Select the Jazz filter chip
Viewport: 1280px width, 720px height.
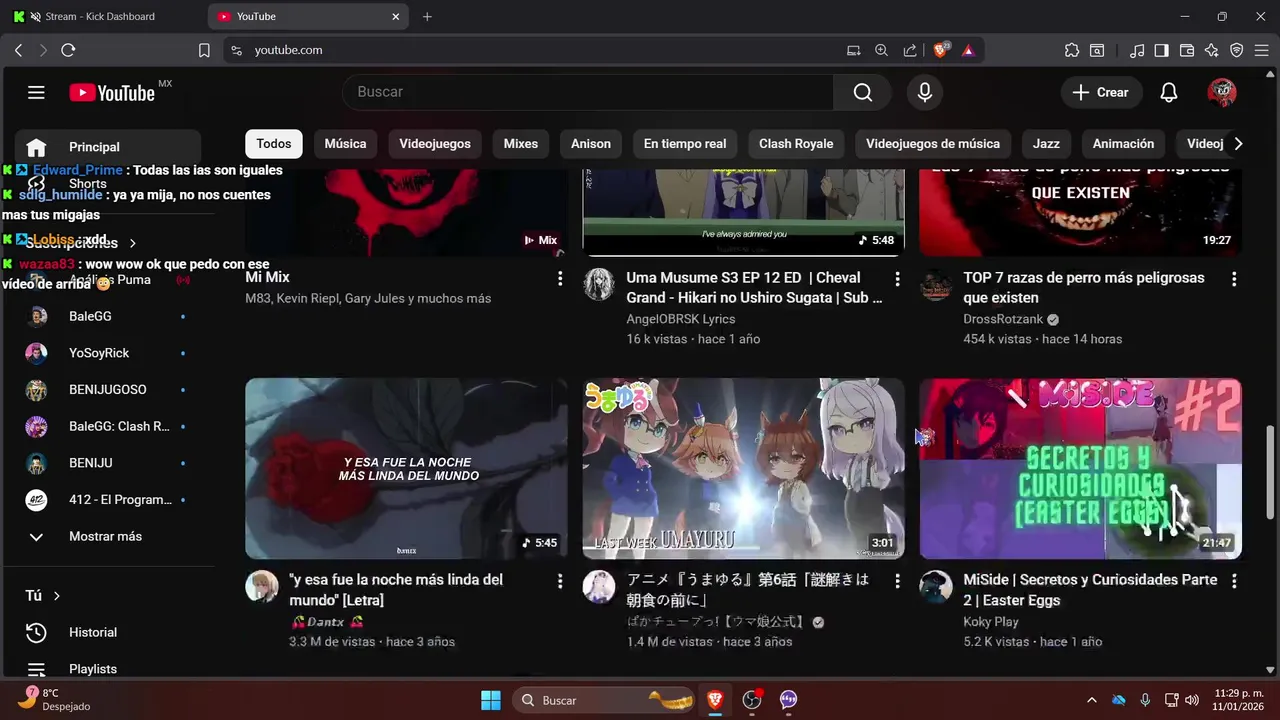coord(1046,144)
